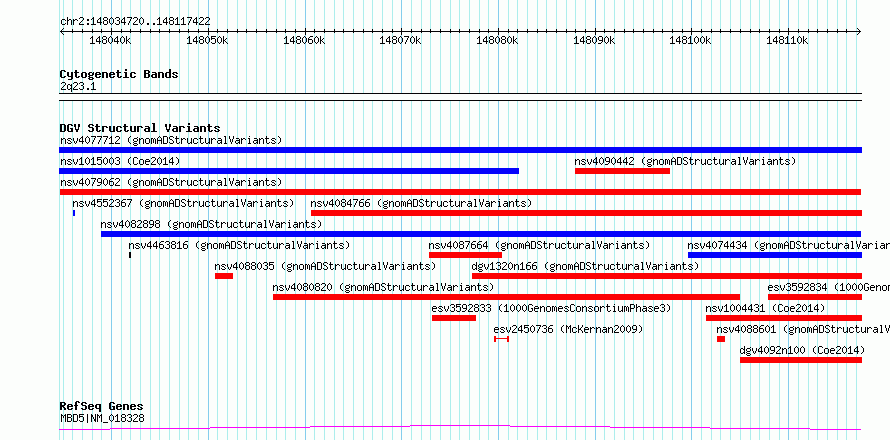Click the left arrowhead of the ruler
Image resolution: width=890 pixels, height=440 pixels.
pos(62,31)
